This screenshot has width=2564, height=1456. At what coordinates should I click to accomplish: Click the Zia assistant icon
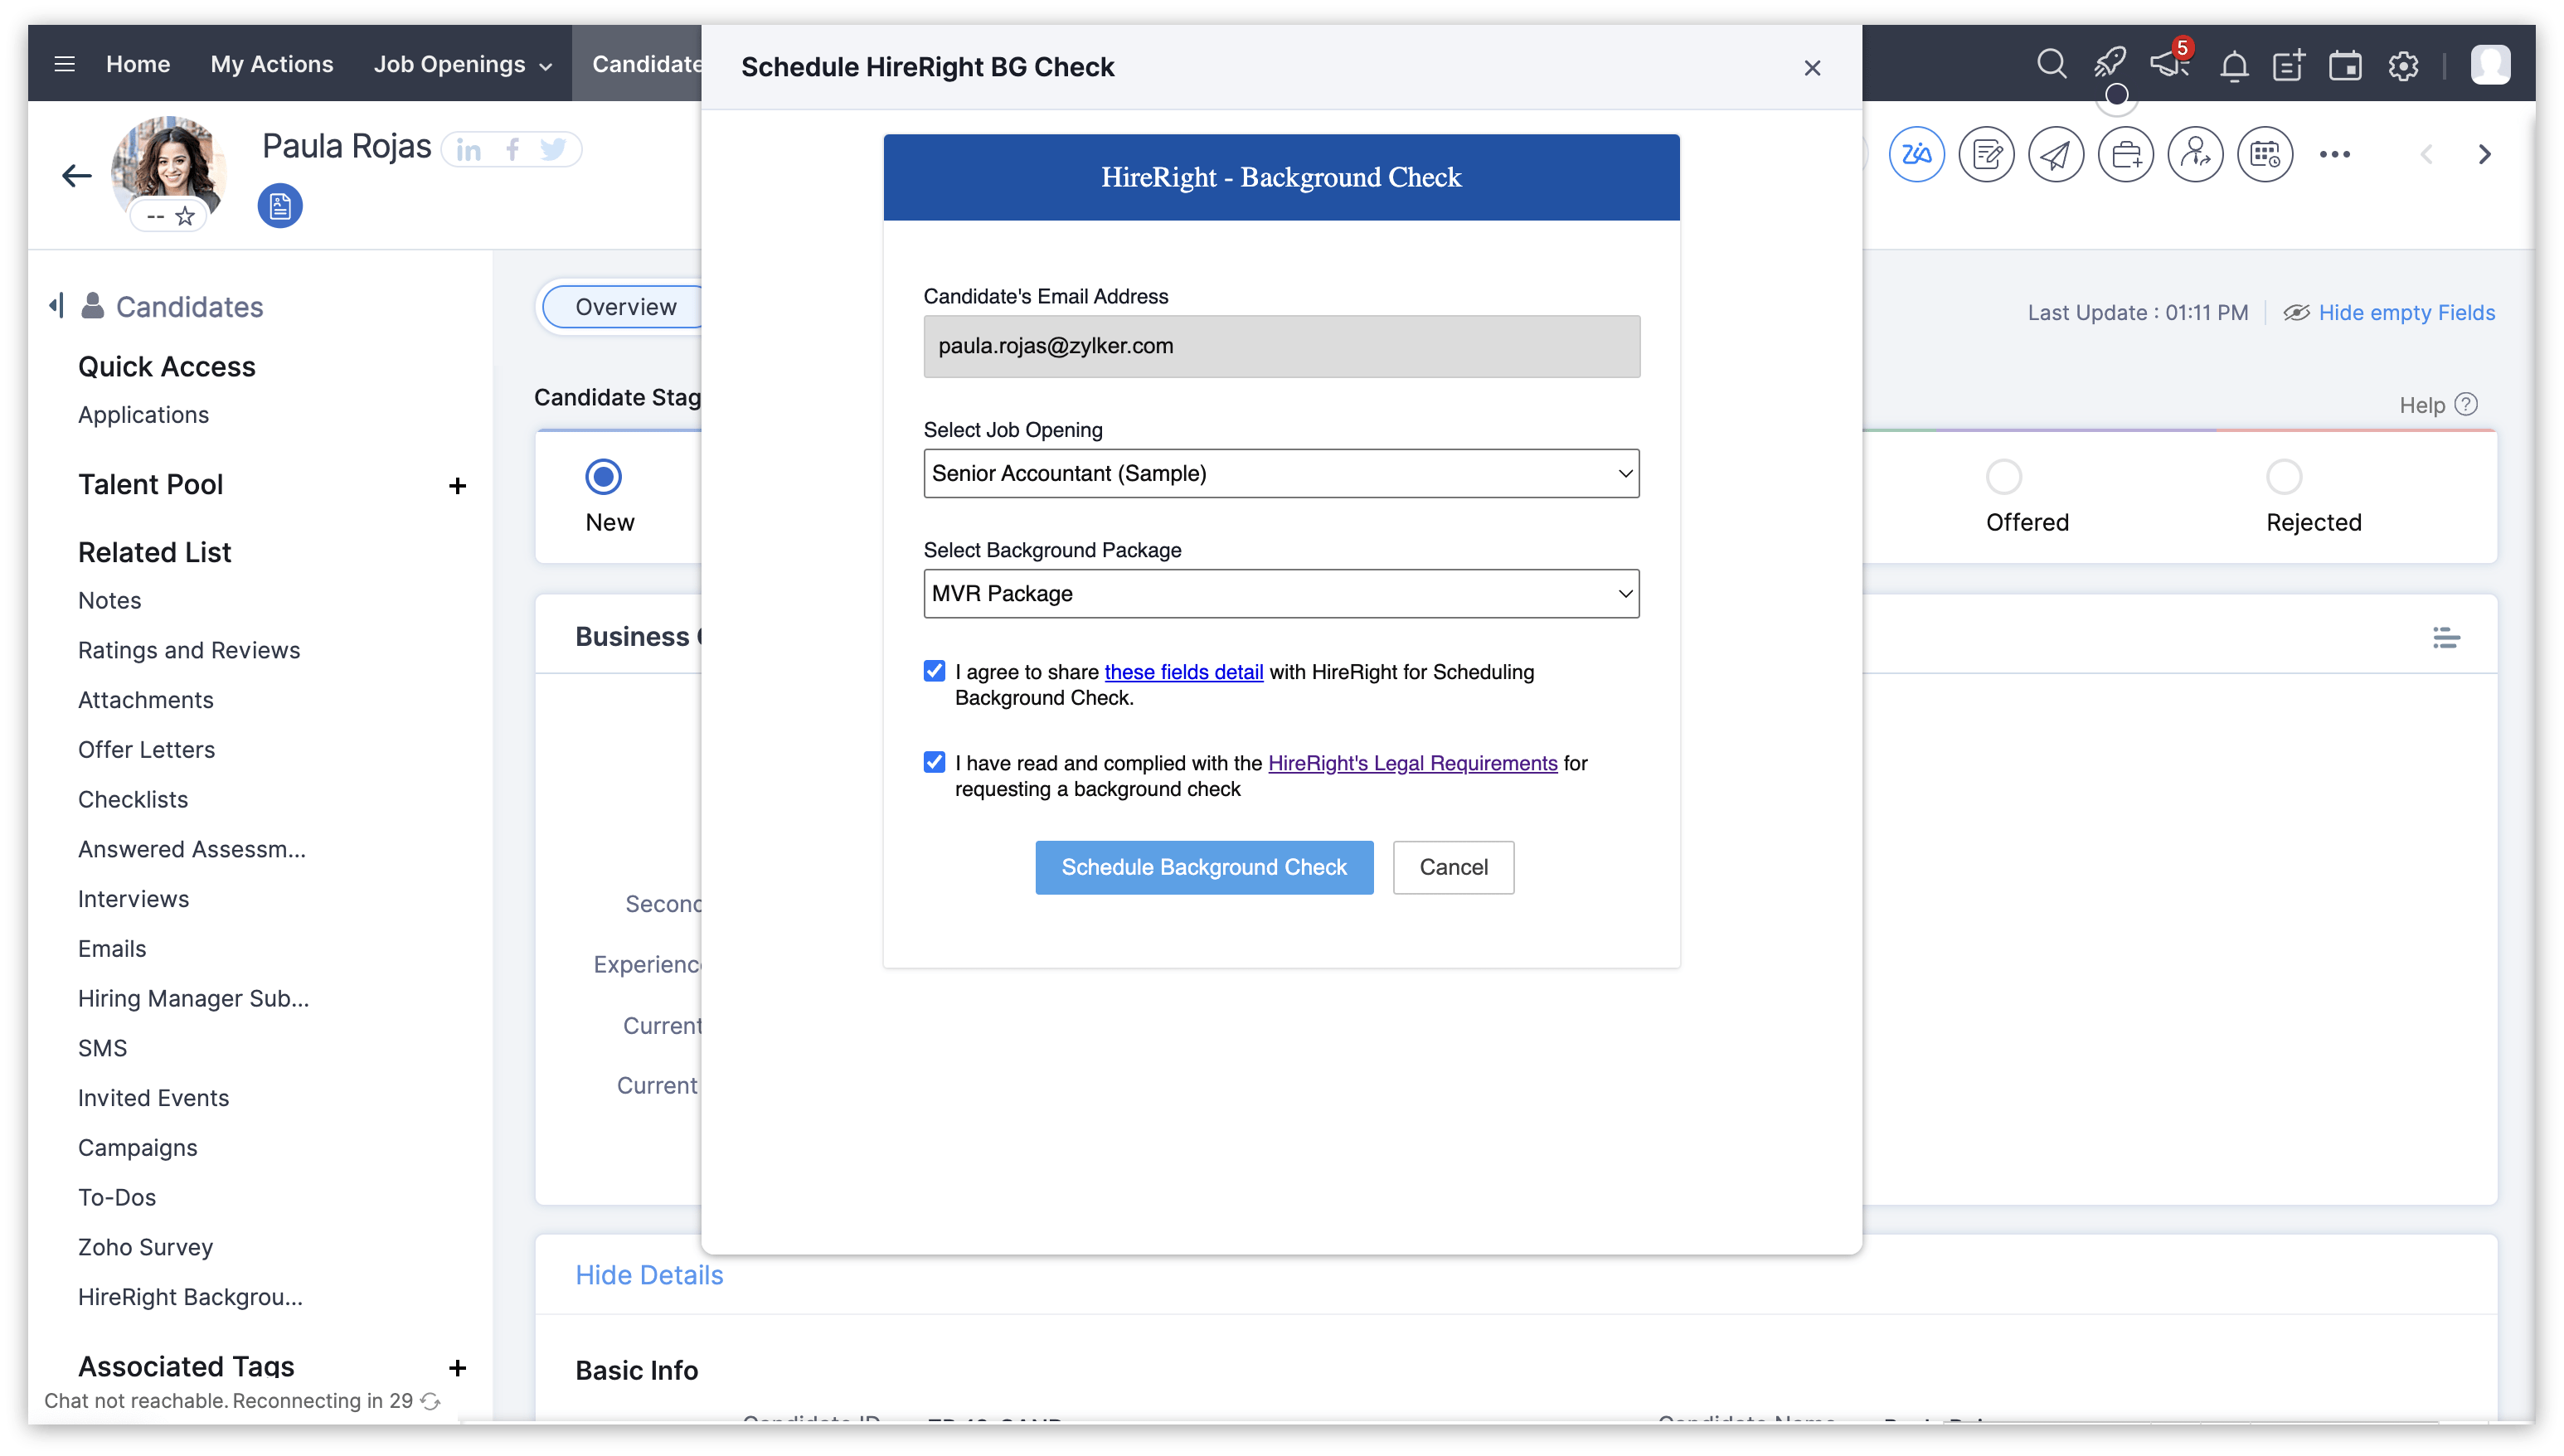tap(1916, 154)
